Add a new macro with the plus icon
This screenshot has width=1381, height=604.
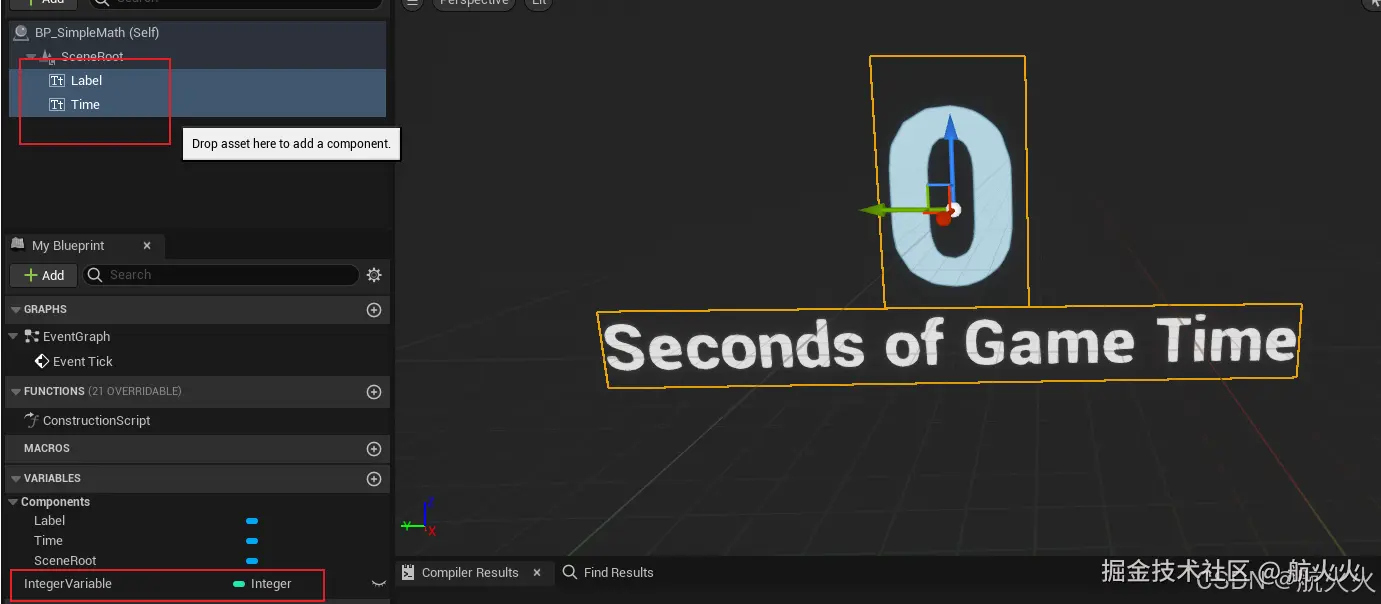(374, 449)
